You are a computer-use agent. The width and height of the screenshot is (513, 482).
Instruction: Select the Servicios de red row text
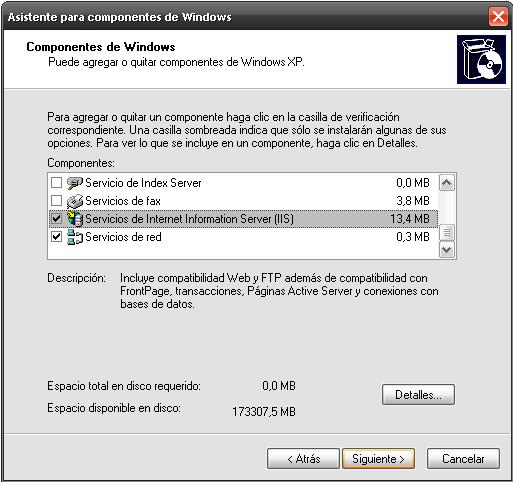click(x=123, y=237)
